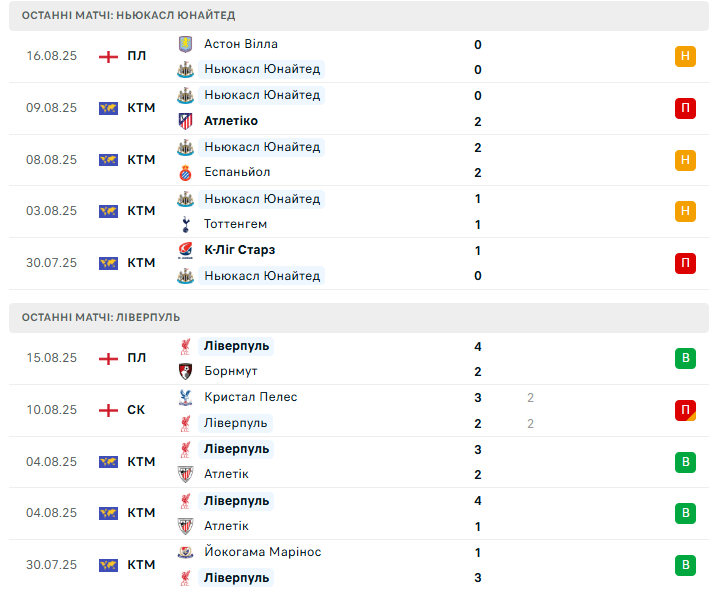
Task: Select the Йокогама Марінос team name
Action: tap(262, 552)
